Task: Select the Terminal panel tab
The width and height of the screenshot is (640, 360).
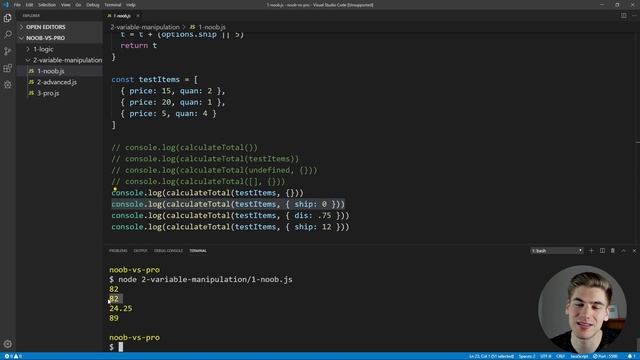Action: point(198,251)
